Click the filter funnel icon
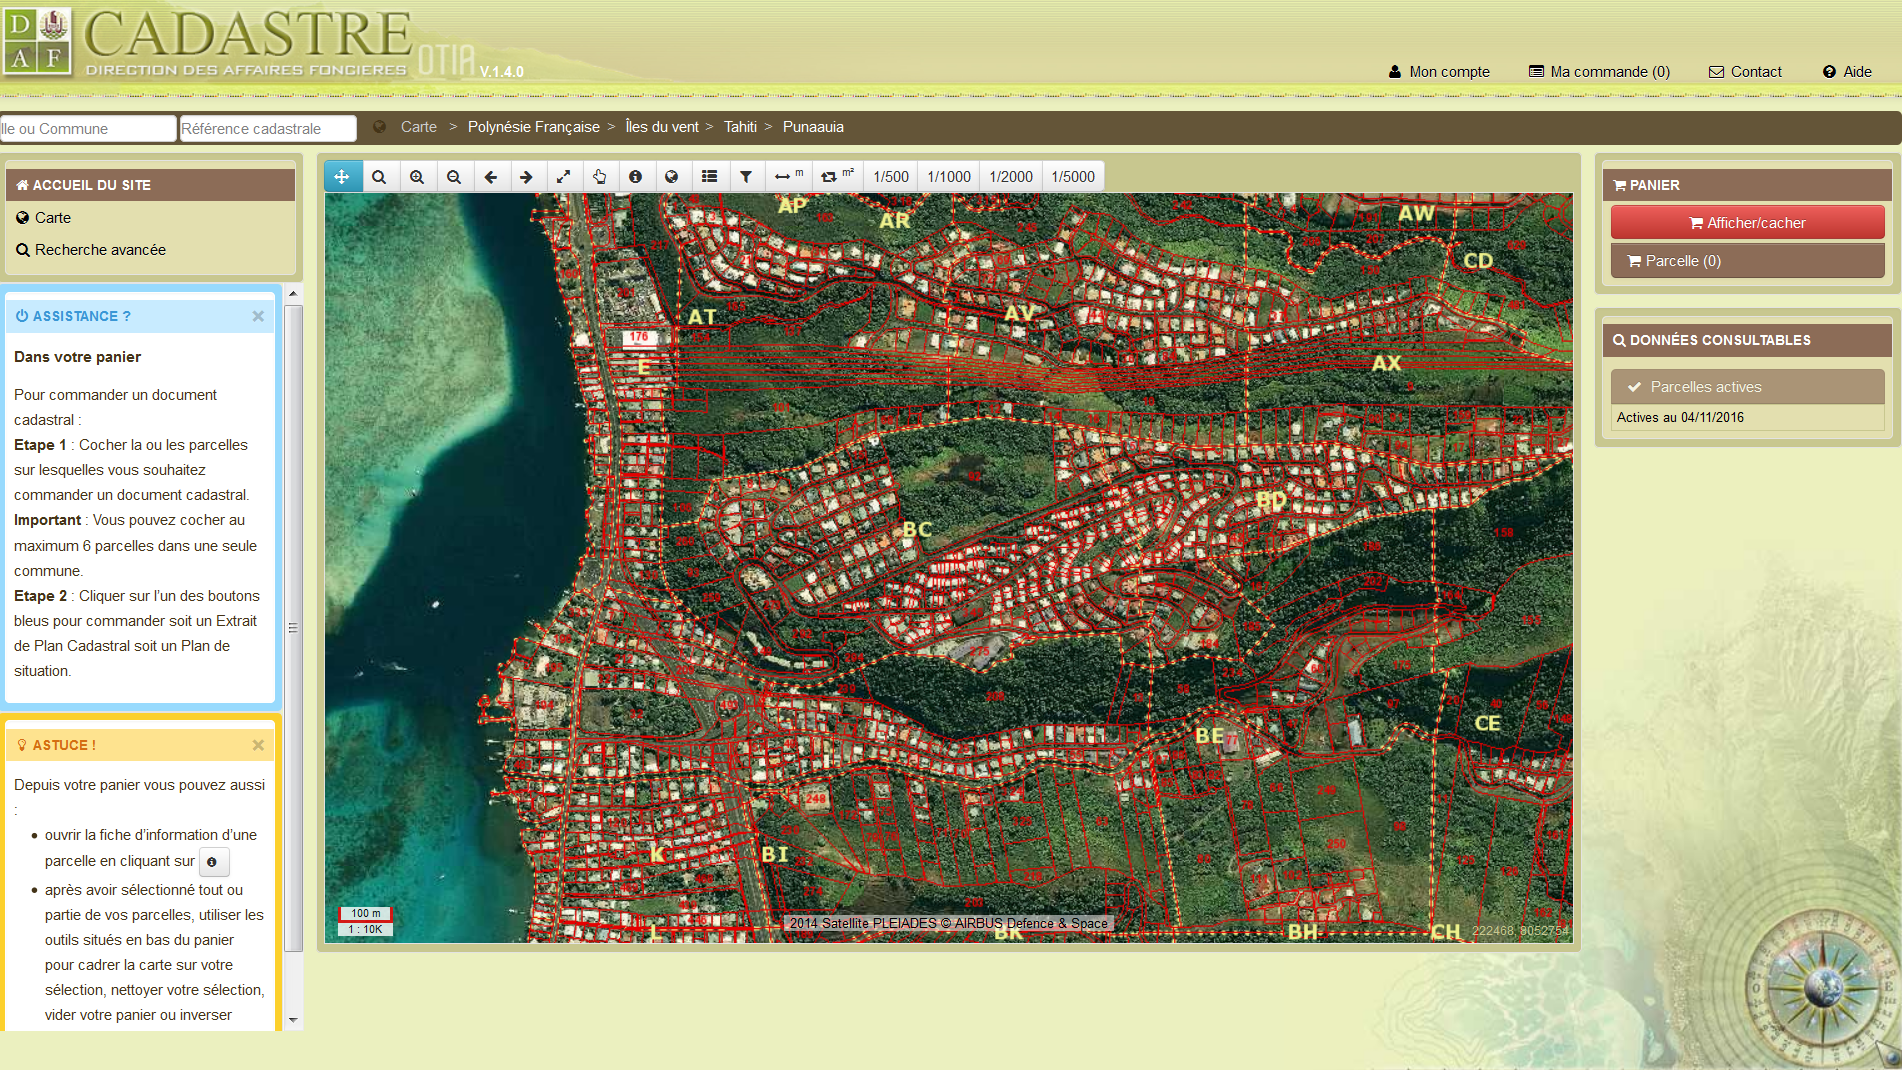 click(x=746, y=177)
